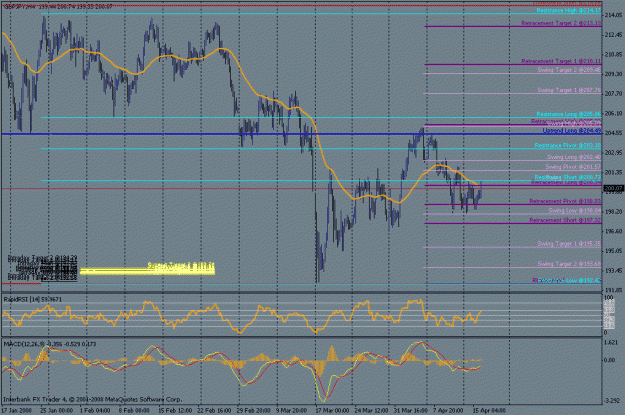The width and height of the screenshot is (625, 415).
Task: Click the '22 Feb 16:00' time axis label
Action: (x=214, y=411)
